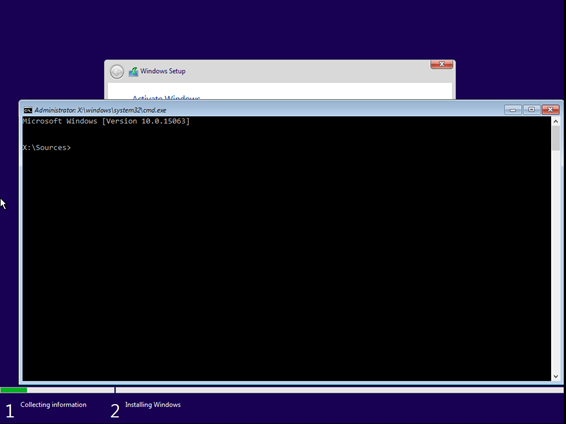
Task: Click the Installing Windows step label
Action: tap(153, 405)
